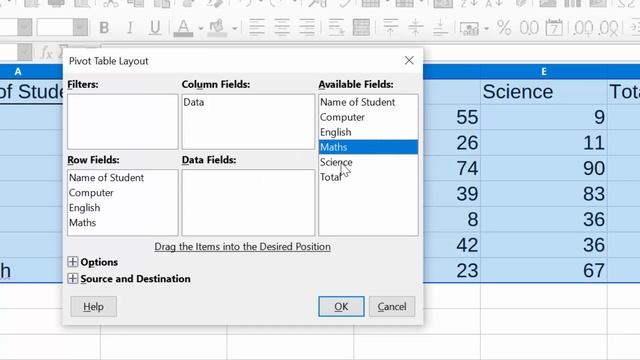Click cell with value 26

point(452,142)
